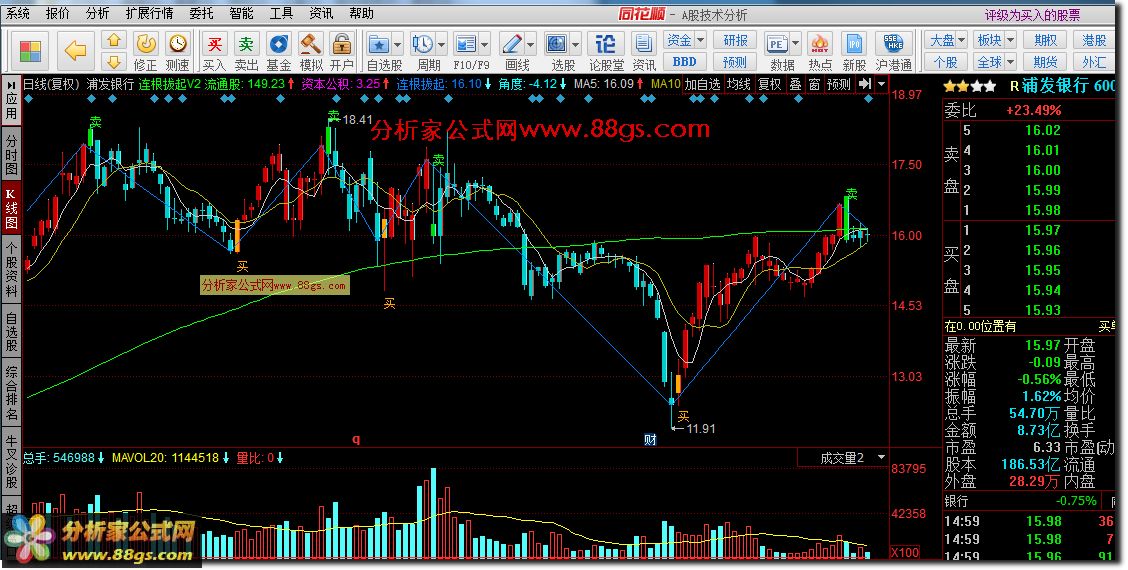
Task: Click the 数据 PE data icon
Action: pos(777,45)
